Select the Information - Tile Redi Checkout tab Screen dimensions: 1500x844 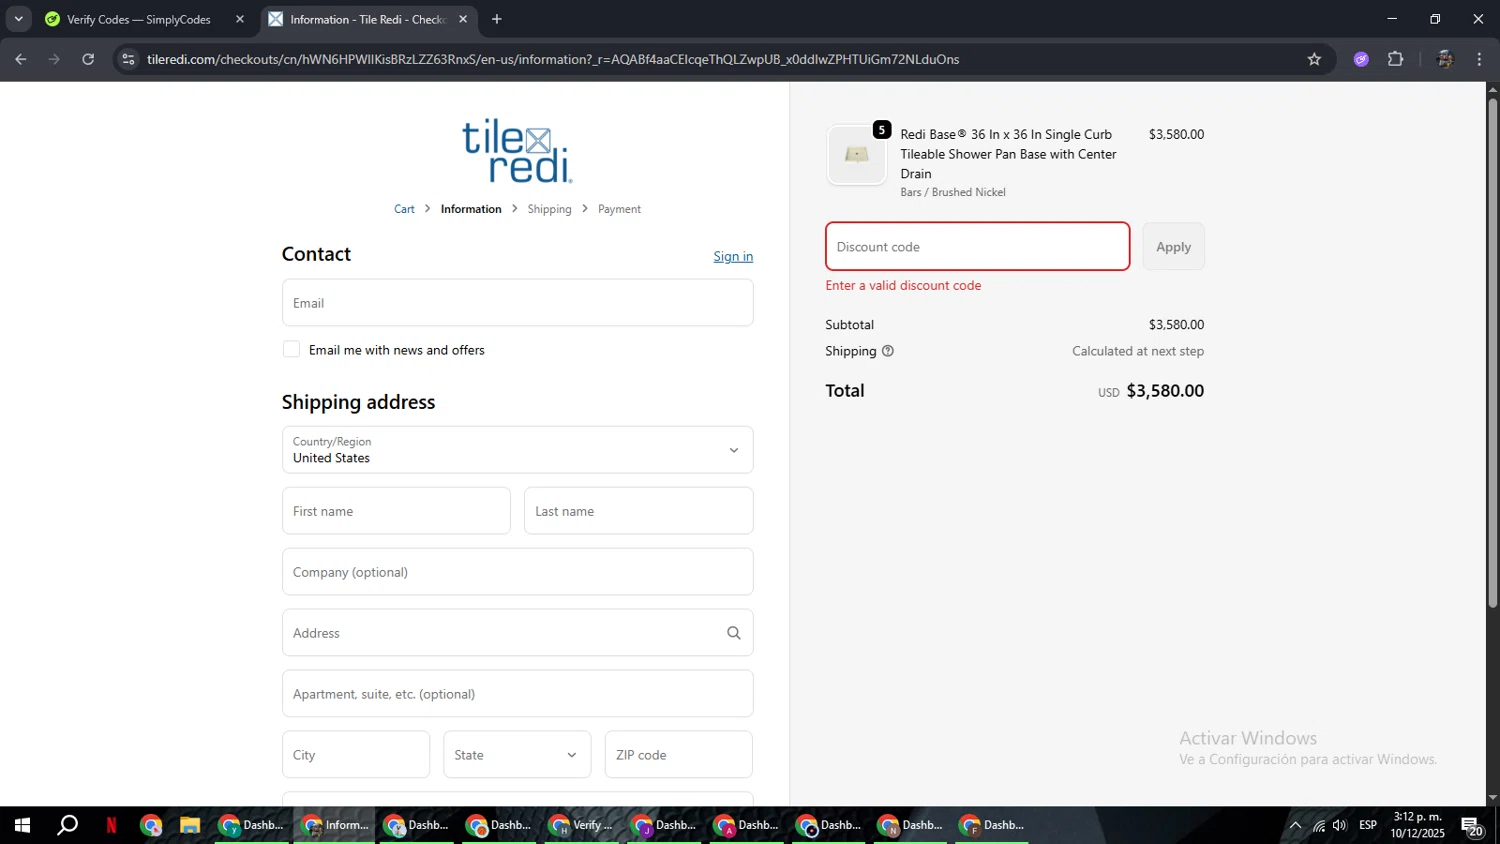coord(368,19)
